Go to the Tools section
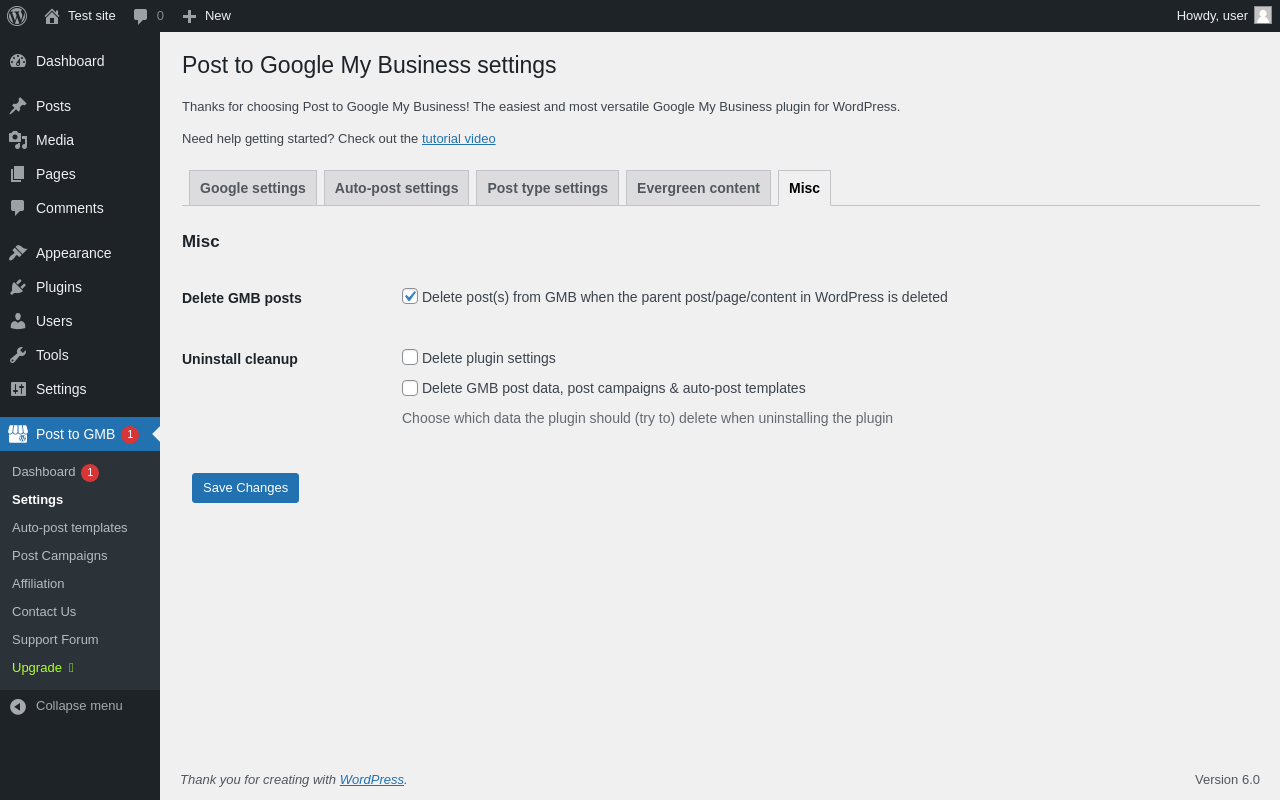1280x800 pixels. point(52,355)
